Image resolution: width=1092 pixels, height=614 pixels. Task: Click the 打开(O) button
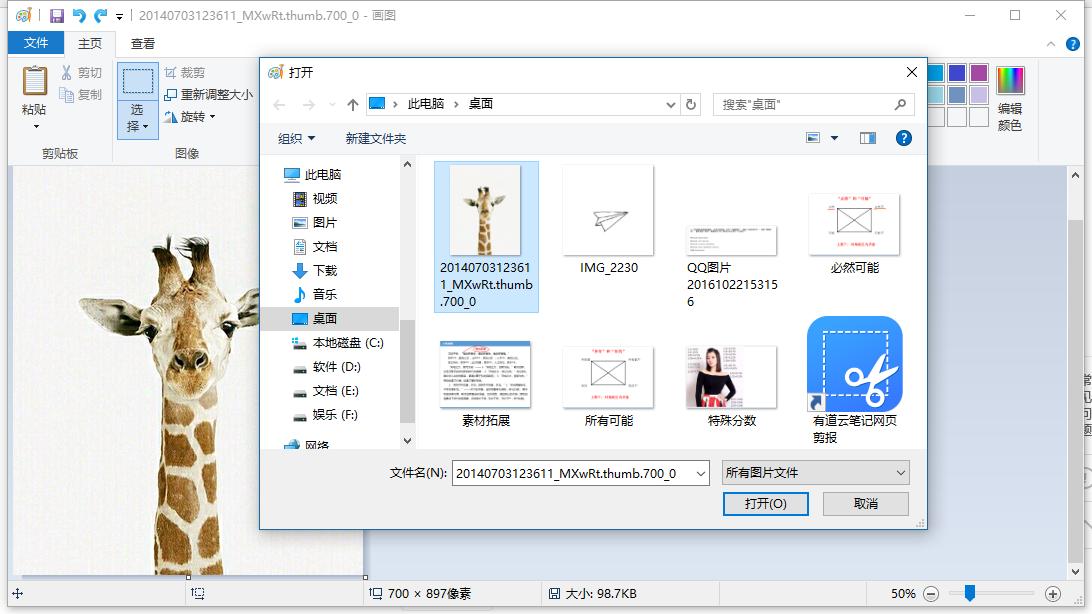click(x=765, y=504)
